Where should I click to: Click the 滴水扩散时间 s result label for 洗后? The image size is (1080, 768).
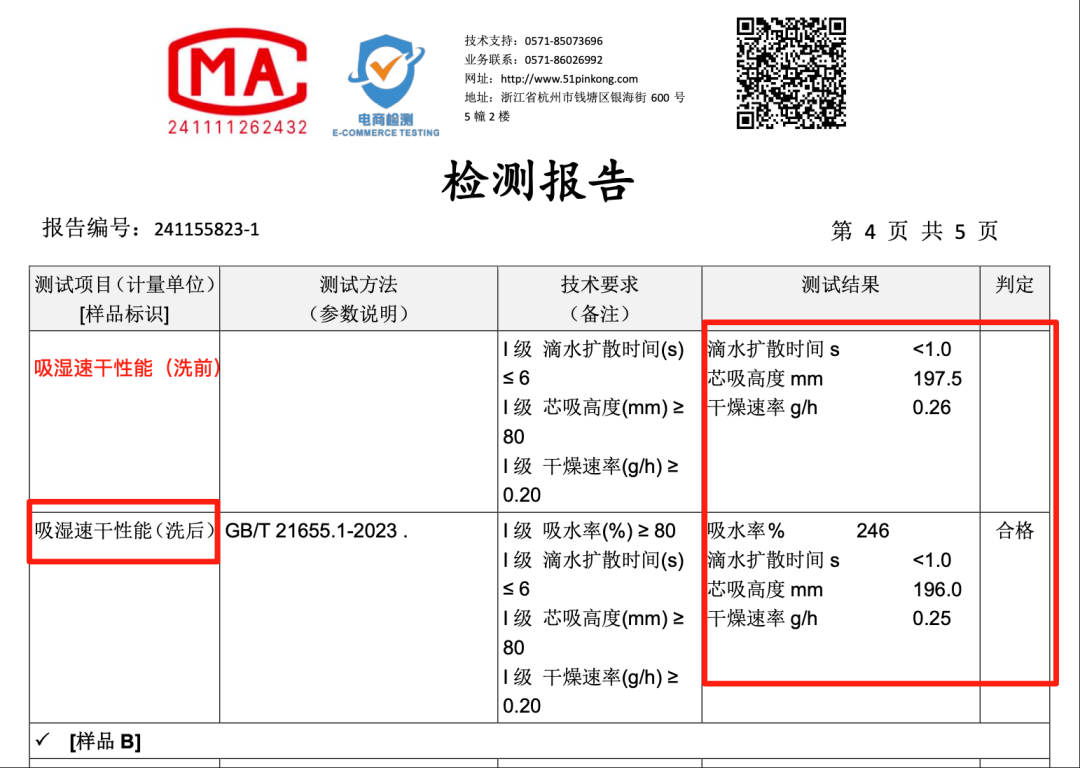(x=773, y=561)
